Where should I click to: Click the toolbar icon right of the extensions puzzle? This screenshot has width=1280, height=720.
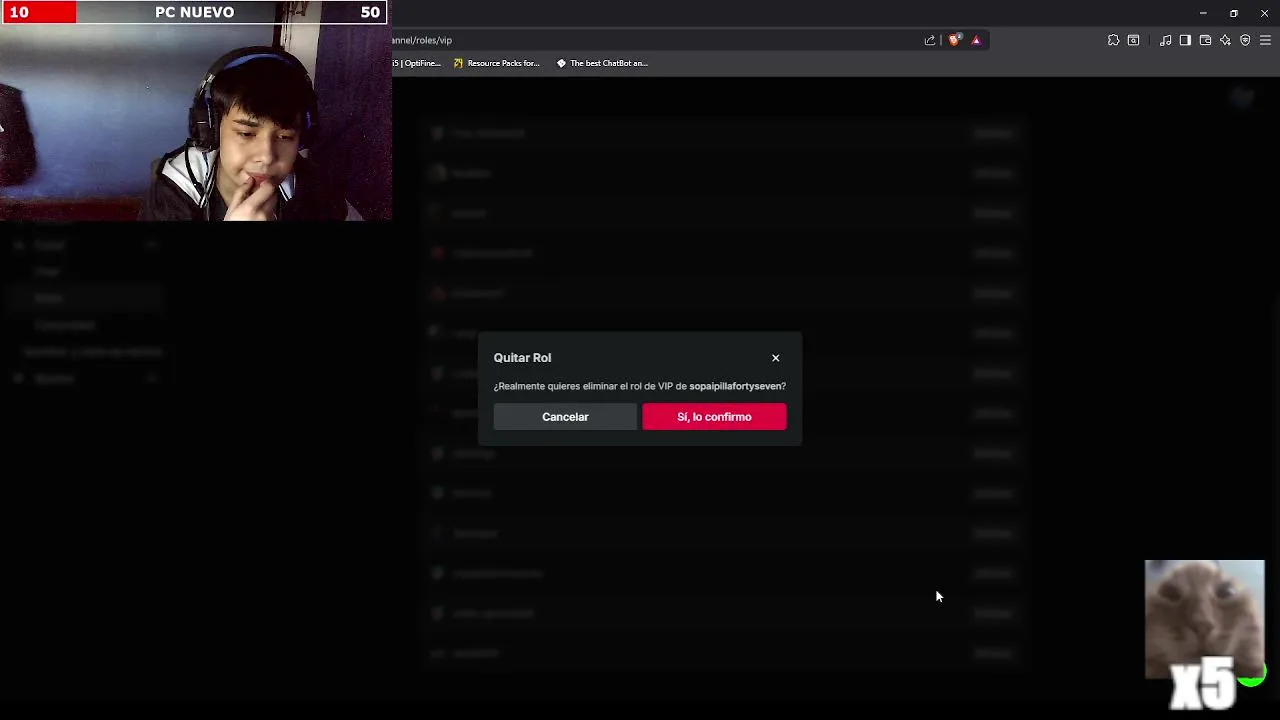click(x=1133, y=40)
